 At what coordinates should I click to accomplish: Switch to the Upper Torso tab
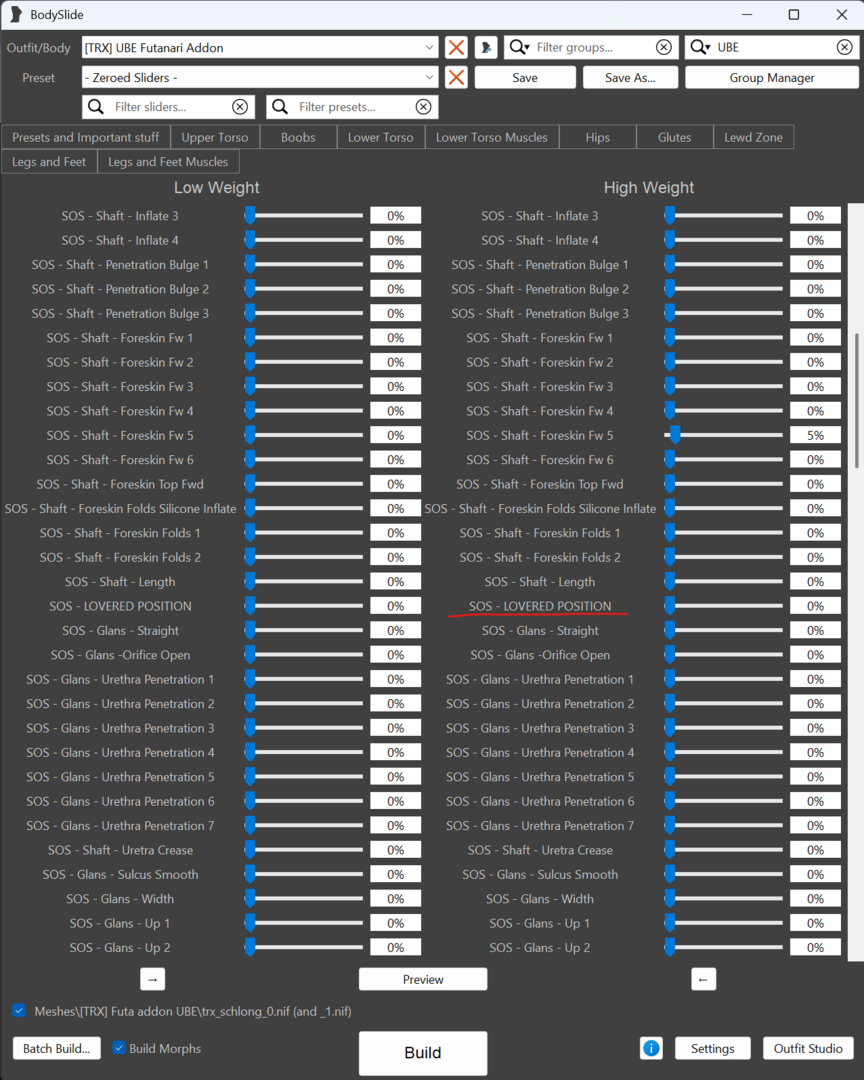(215, 137)
